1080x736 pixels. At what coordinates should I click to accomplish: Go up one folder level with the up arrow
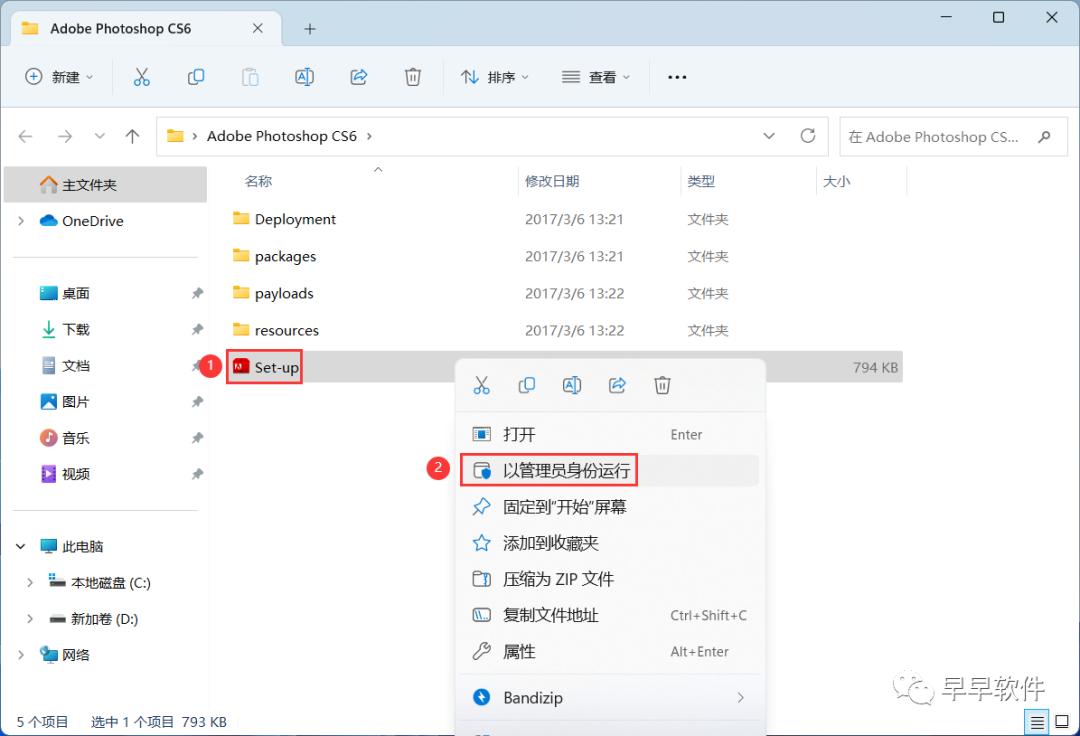pyautogui.click(x=132, y=136)
